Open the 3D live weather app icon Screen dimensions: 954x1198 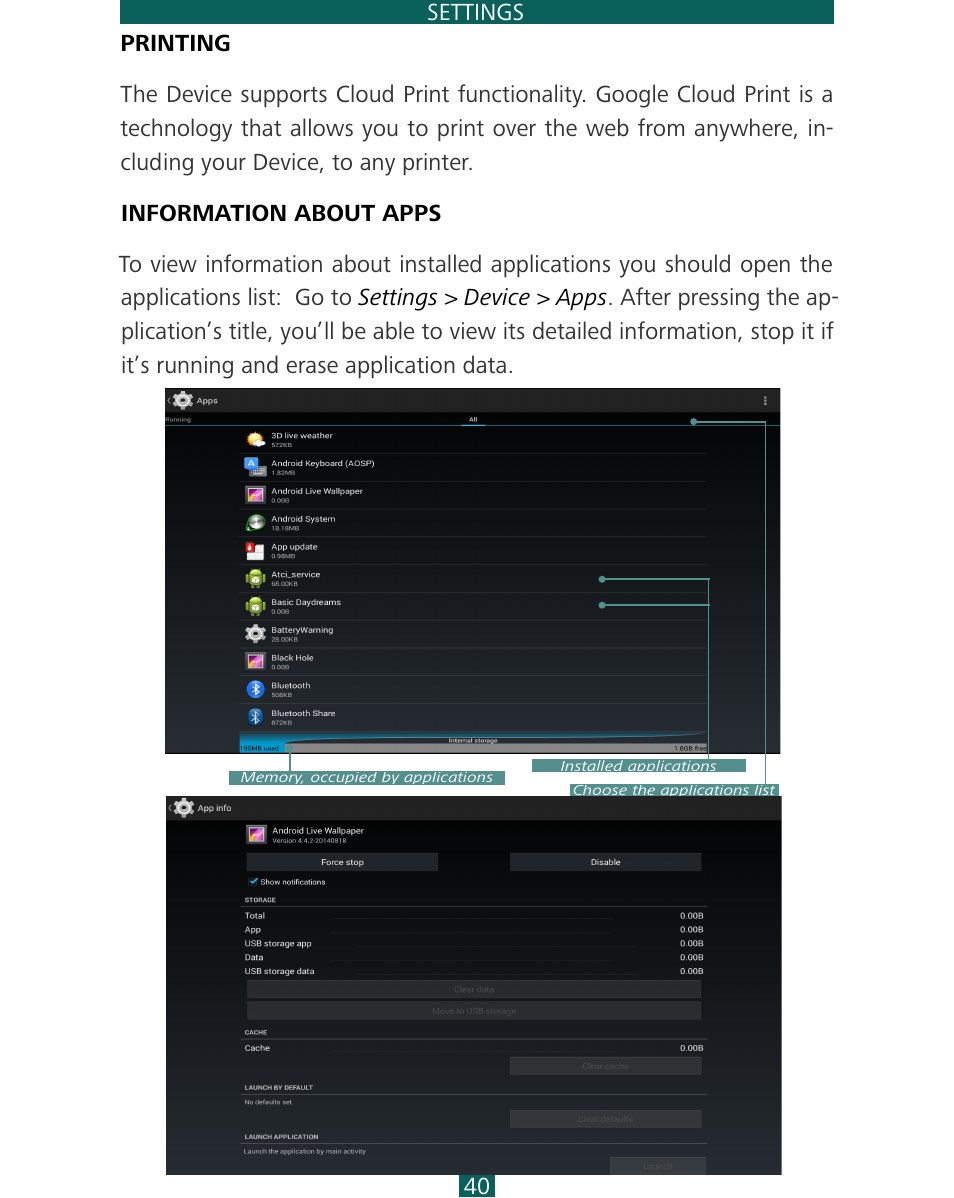256,439
